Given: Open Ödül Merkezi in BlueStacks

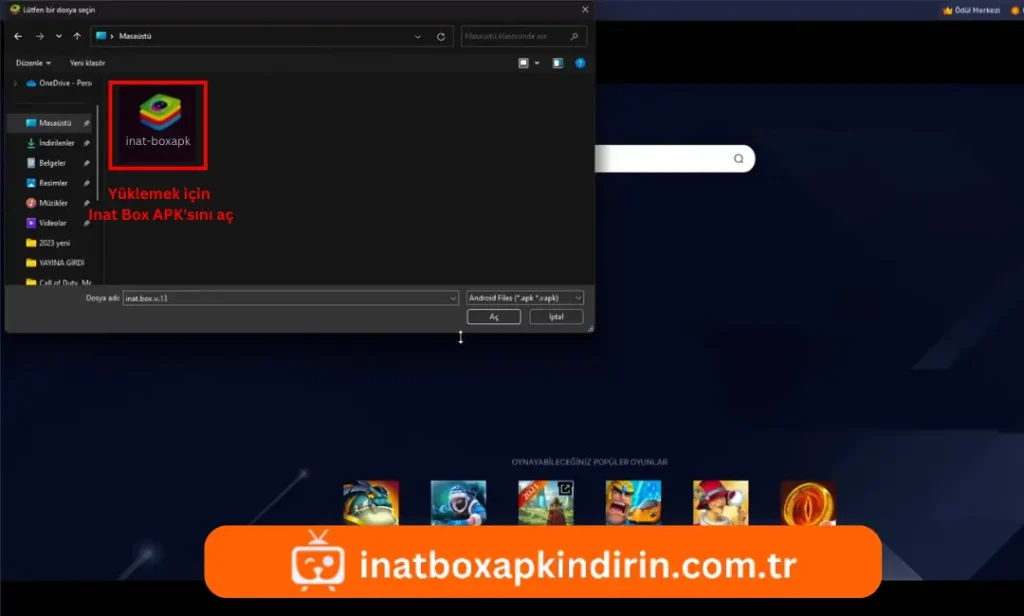Looking at the screenshot, I should [x=972, y=10].
